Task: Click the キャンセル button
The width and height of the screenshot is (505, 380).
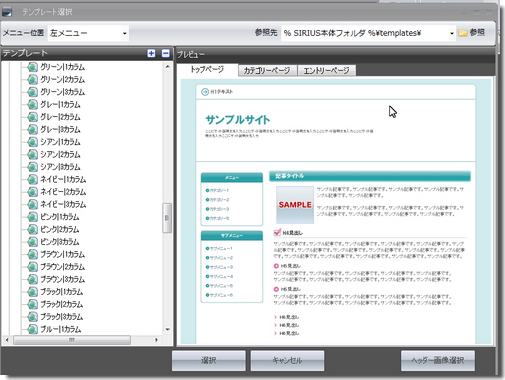Action: point(287,360)
